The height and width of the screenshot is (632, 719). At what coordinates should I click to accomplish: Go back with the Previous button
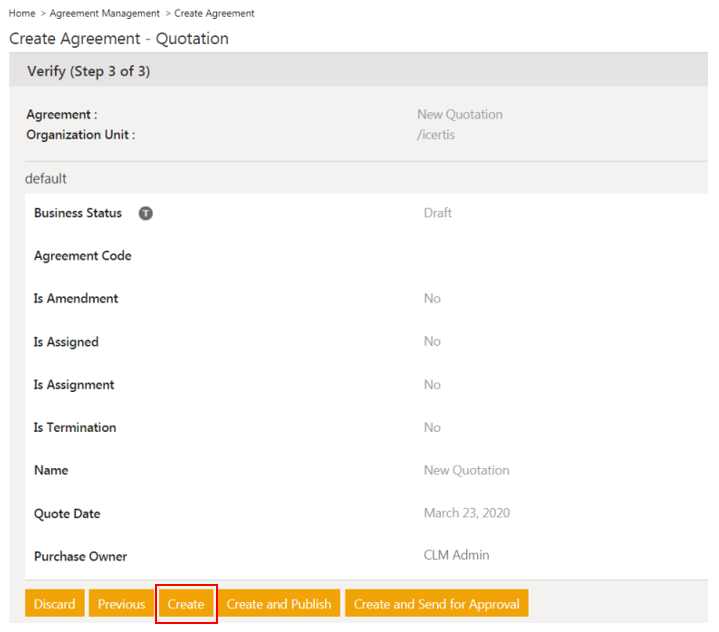click(121, 604)
